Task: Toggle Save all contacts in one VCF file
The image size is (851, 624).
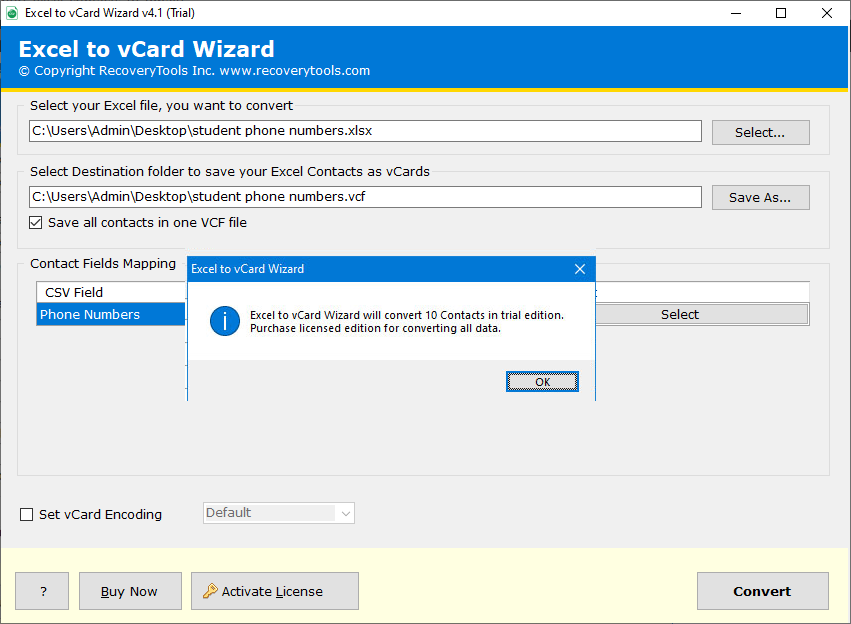Action: point(36,222)
